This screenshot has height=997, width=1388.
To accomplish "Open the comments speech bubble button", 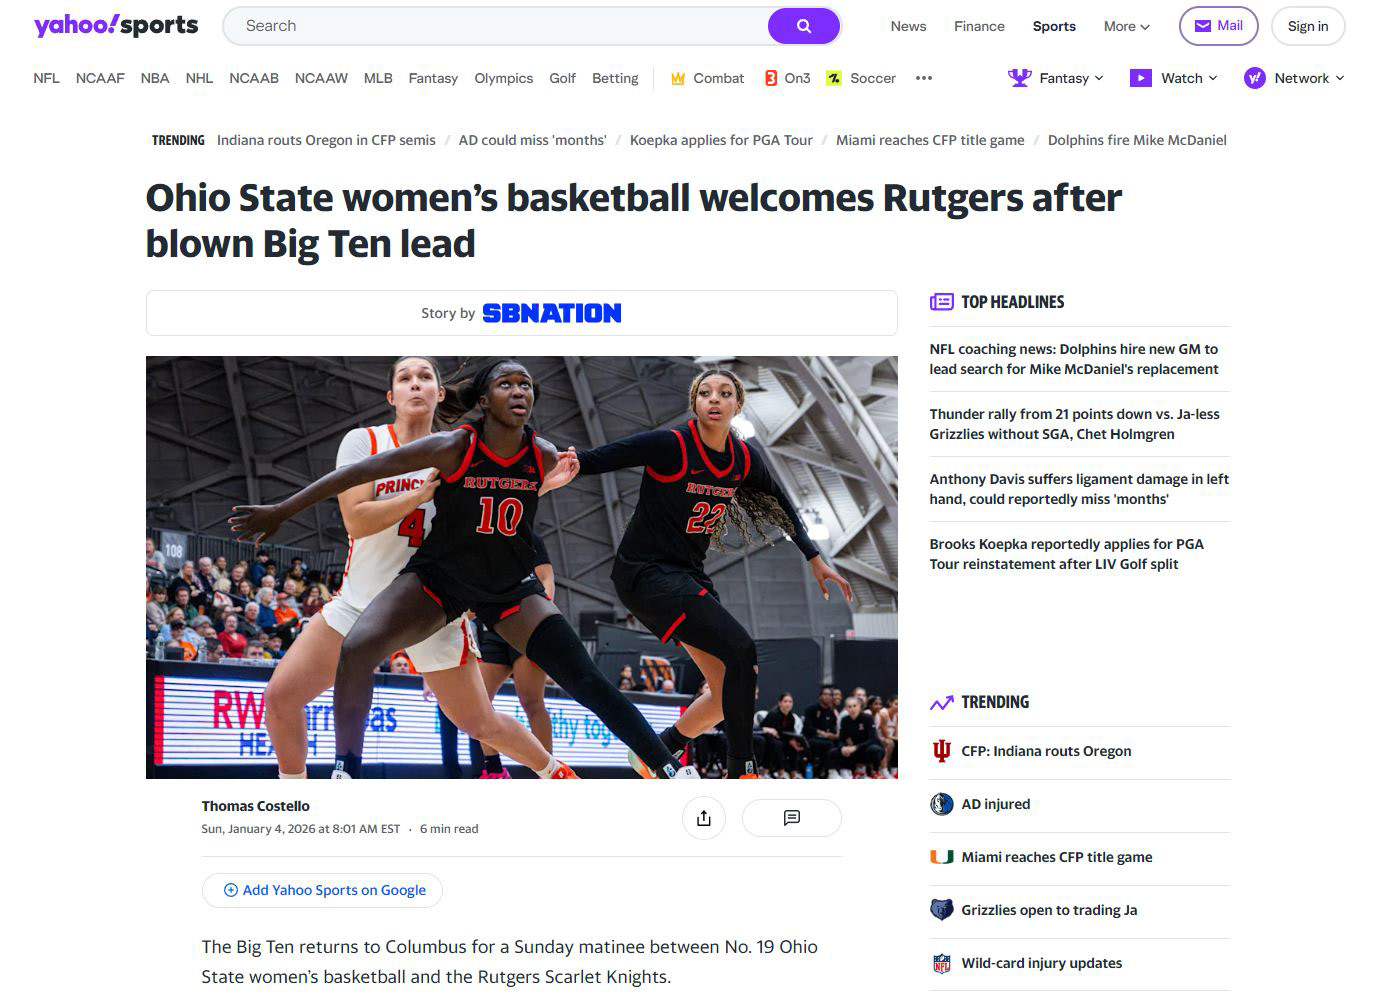I will tap(791, 818).
